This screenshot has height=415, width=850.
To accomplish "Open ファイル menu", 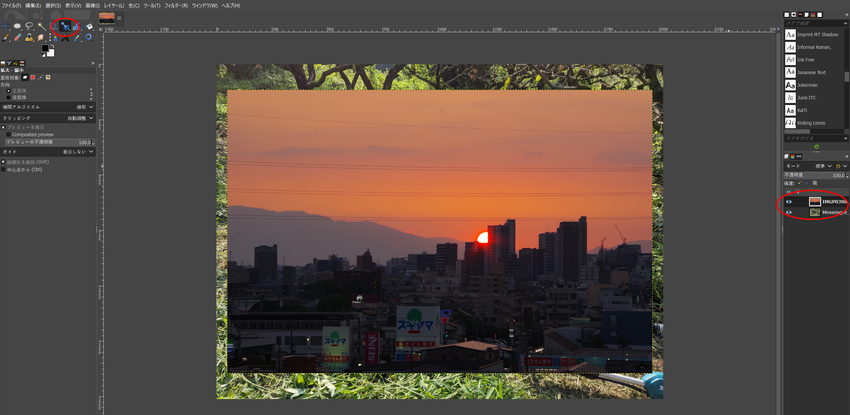I will 11,5.
